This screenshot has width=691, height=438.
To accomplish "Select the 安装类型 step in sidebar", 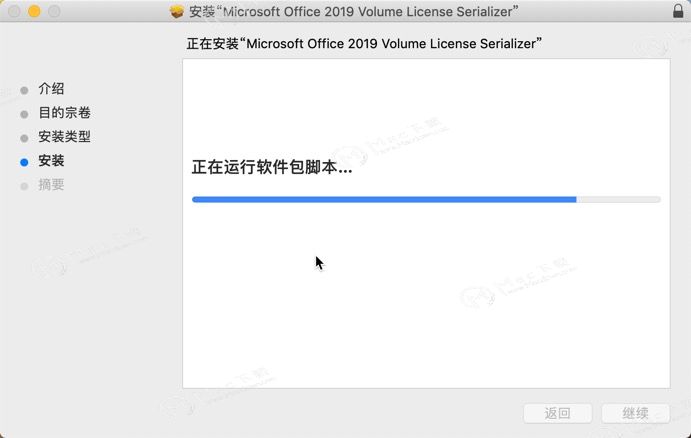I will [64, 137].
